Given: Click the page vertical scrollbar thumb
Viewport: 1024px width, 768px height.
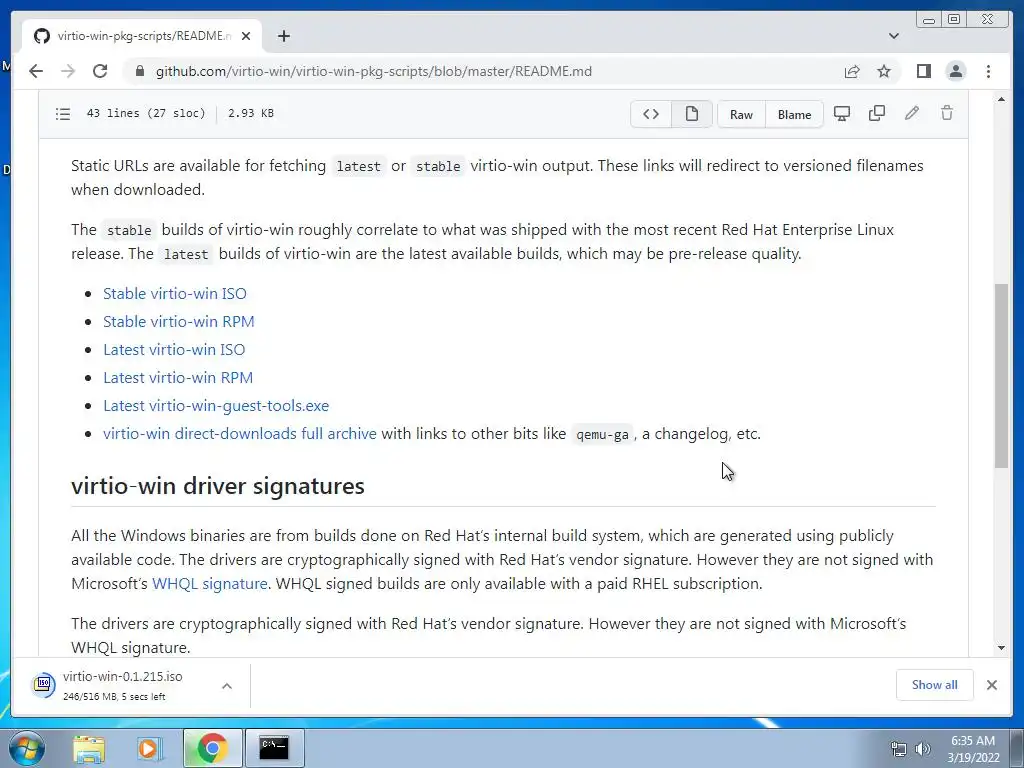Looking at the screenshot, I should (x=1001, y=376).
